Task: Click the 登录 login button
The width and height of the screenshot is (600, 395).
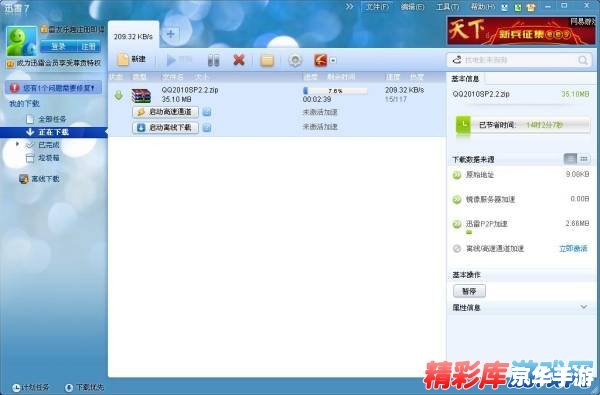Action: [x=58, y=46]
